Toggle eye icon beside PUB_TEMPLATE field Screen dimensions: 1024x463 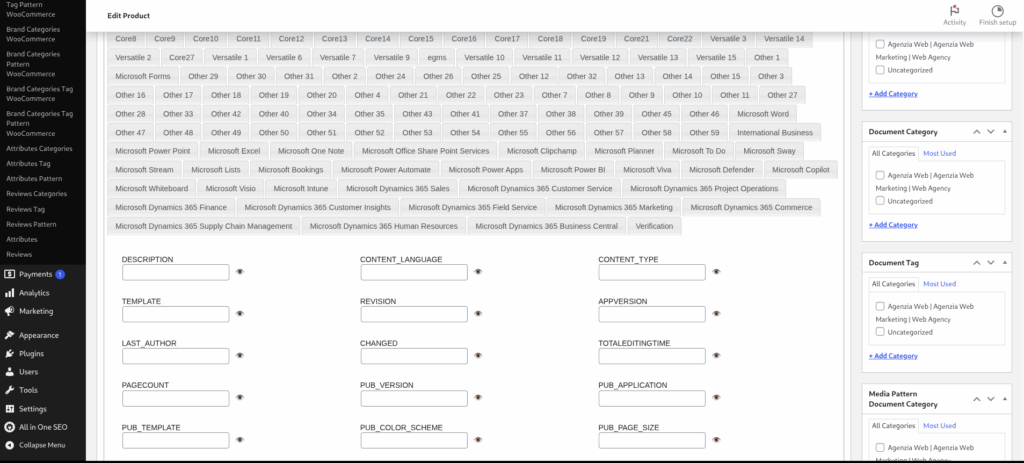point(240,439)
